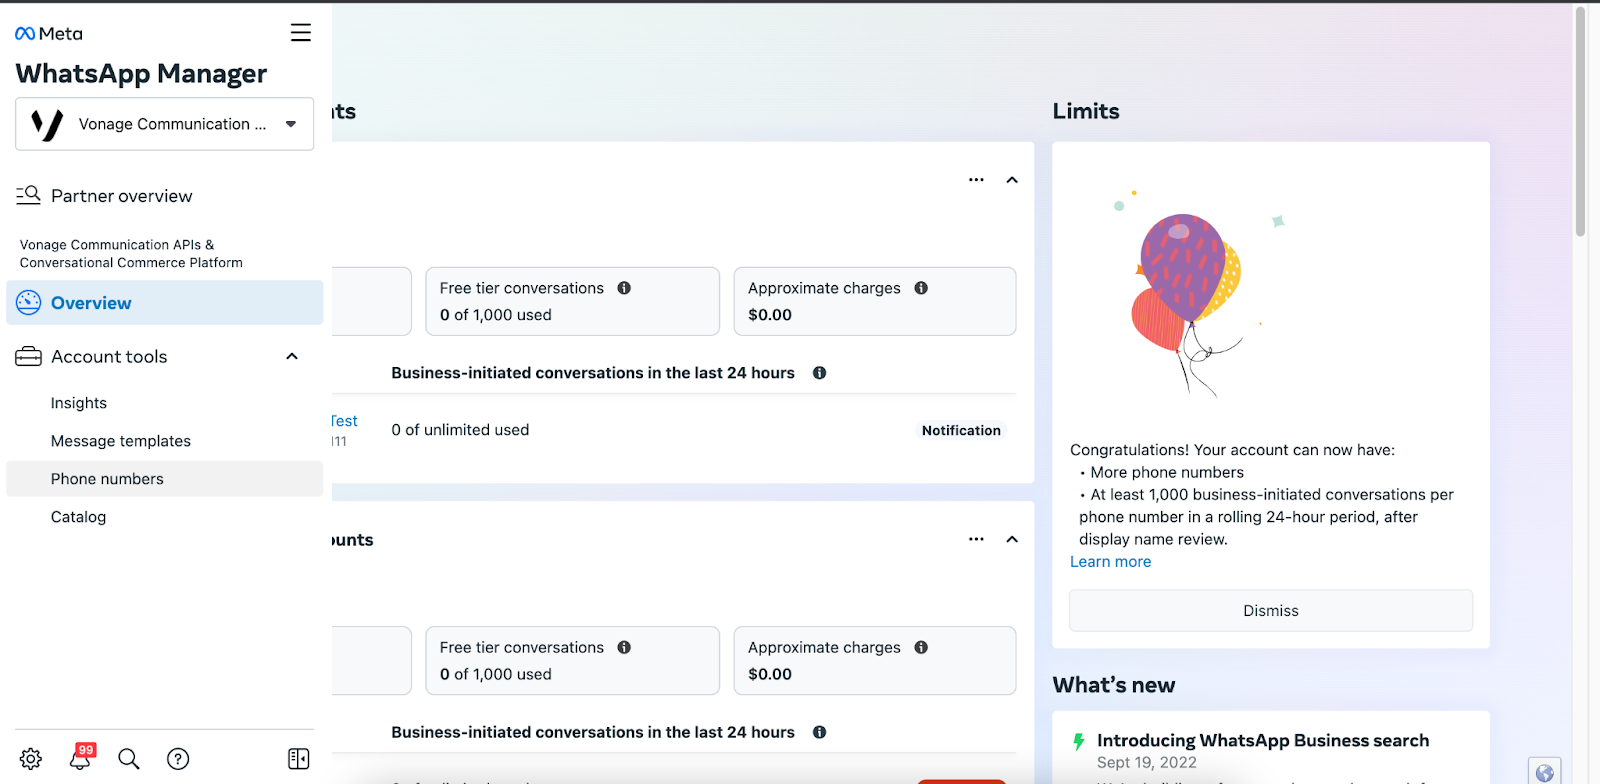The width and height of the screenshot is (1600, 784).
Task: Go to Insights
Action: click(79, 403)
